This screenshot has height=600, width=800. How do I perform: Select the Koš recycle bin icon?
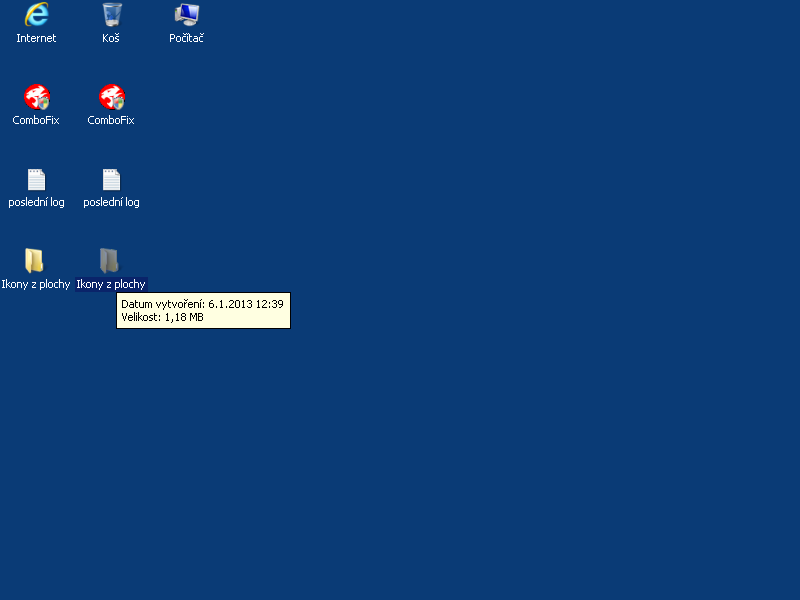tap(111, 15)
